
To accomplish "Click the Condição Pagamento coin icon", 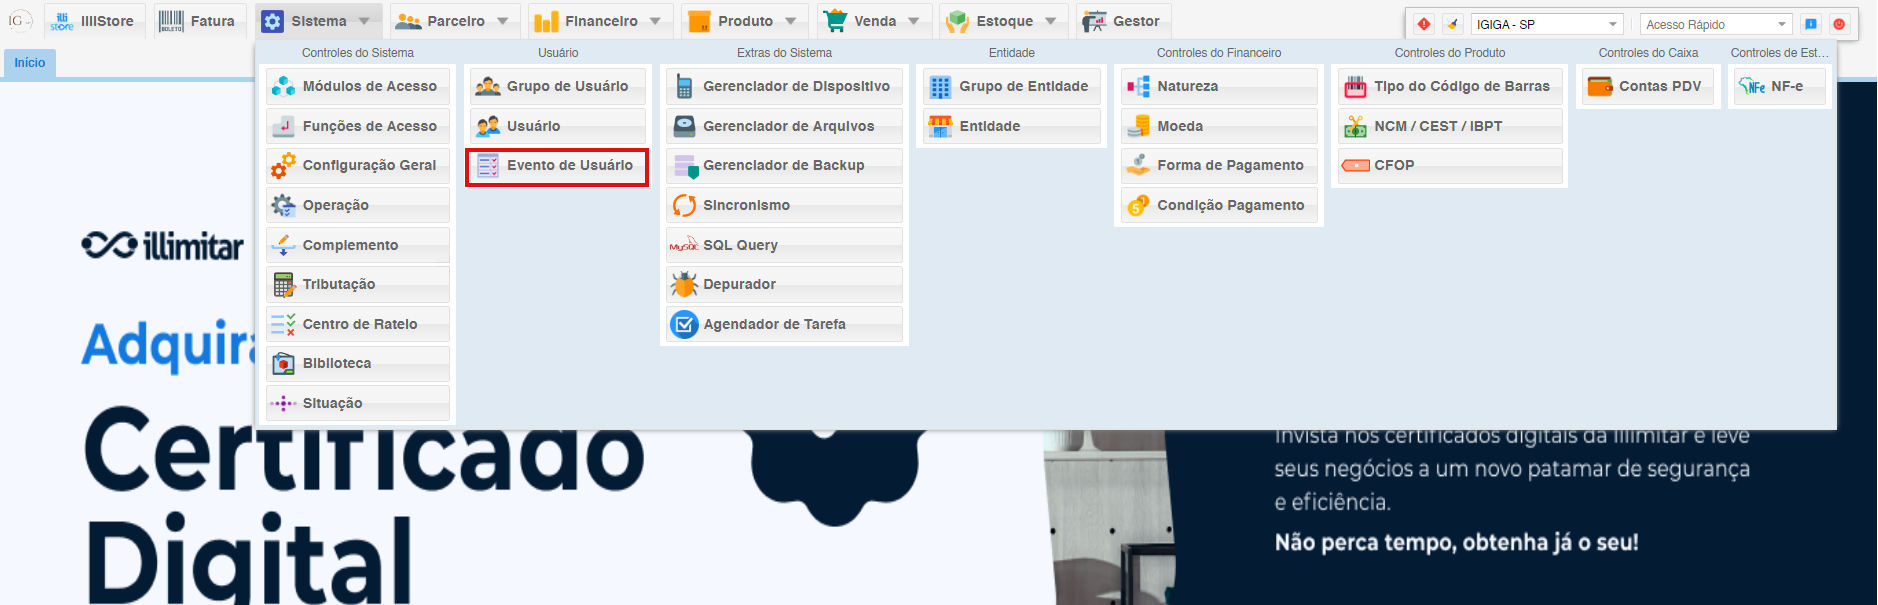I will point(1138,205).
